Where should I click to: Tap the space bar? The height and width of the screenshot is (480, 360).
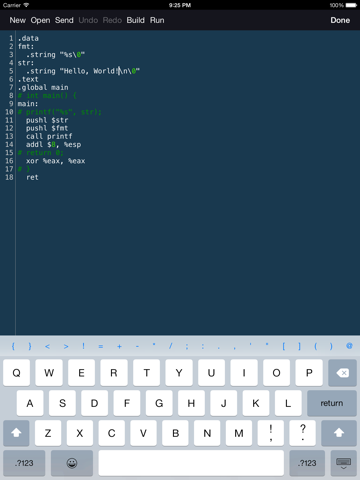(191, 463)
